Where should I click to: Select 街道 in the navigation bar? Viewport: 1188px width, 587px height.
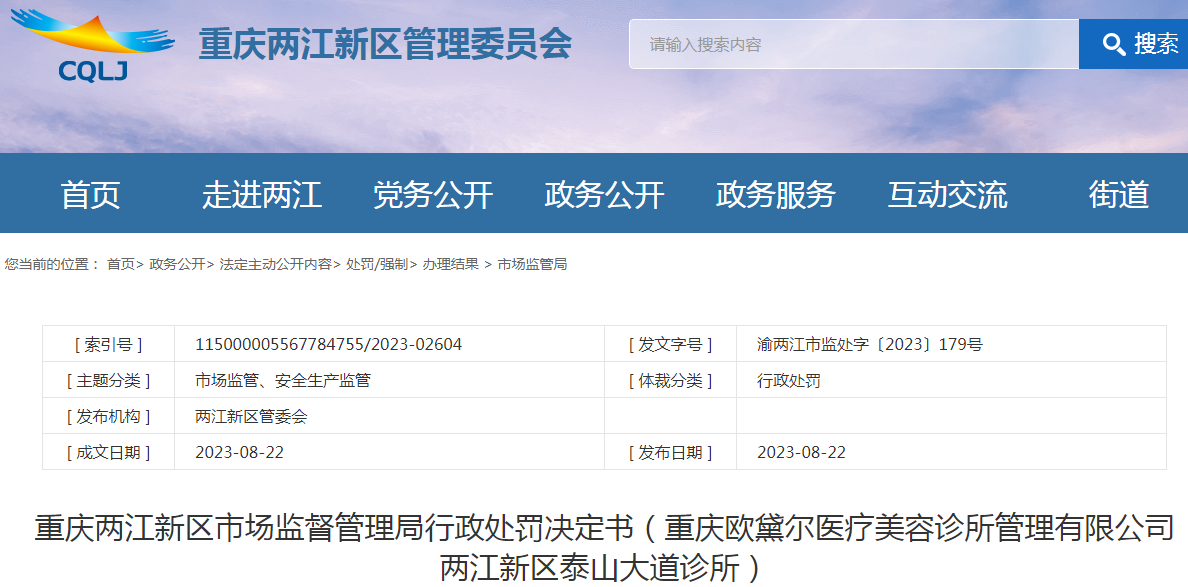click(x=1110, y=195)
